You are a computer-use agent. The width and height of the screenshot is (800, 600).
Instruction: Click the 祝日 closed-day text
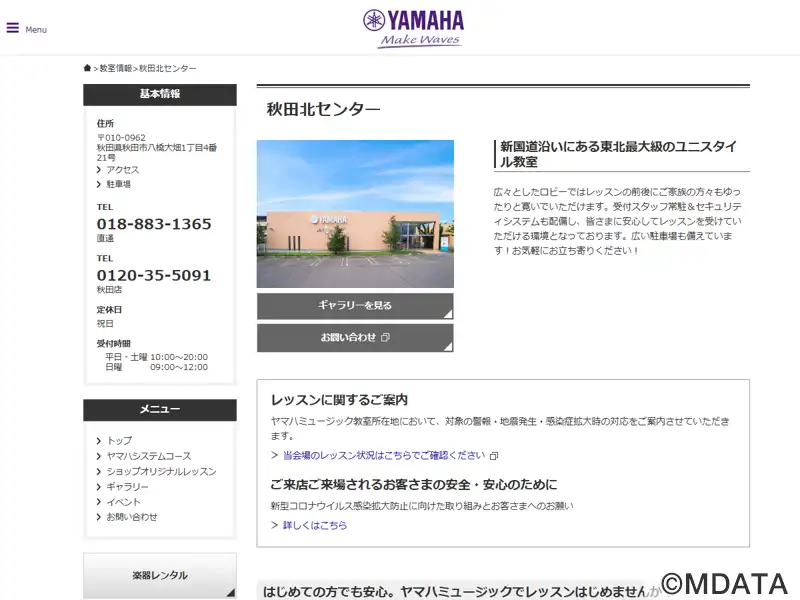click(105, 323)
